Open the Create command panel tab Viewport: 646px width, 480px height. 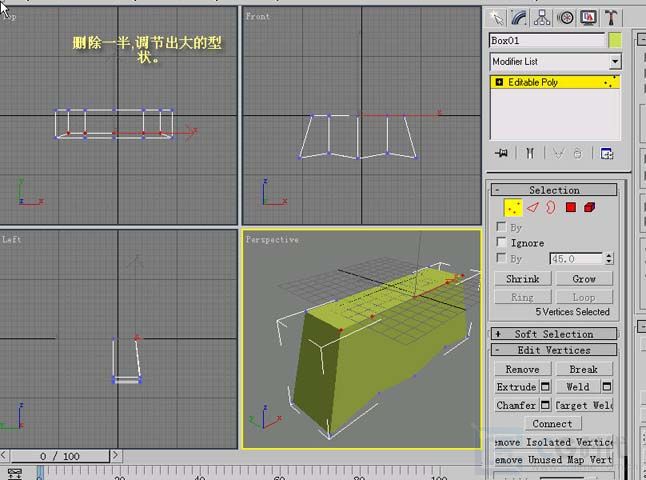[496, 18]
